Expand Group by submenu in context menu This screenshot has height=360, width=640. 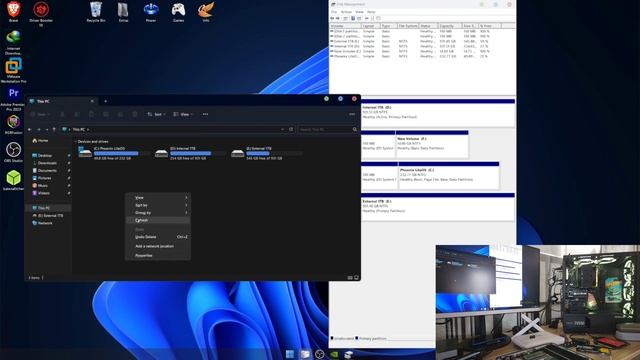click(158, 213)
